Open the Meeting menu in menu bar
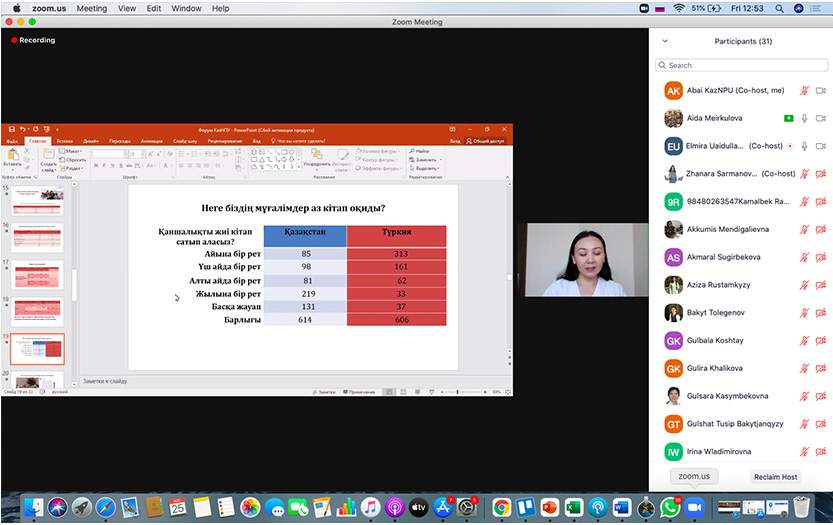The image size is (833, 525). click(91, 8)
